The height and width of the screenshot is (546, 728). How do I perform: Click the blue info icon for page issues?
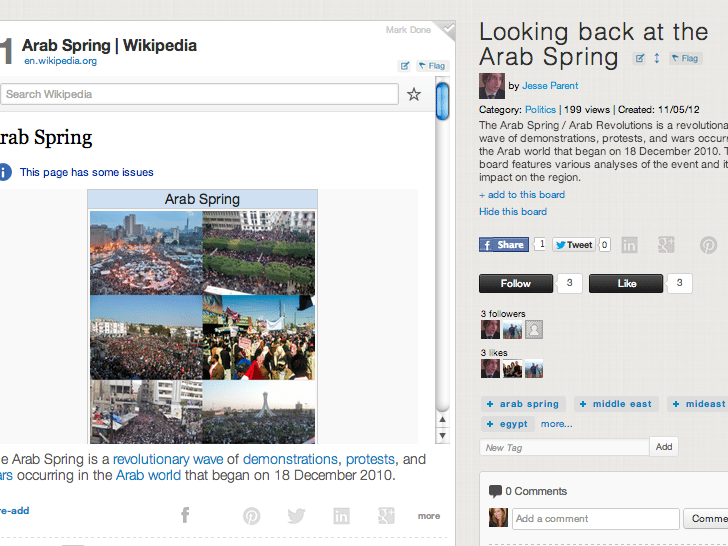(x=5, y=172)
